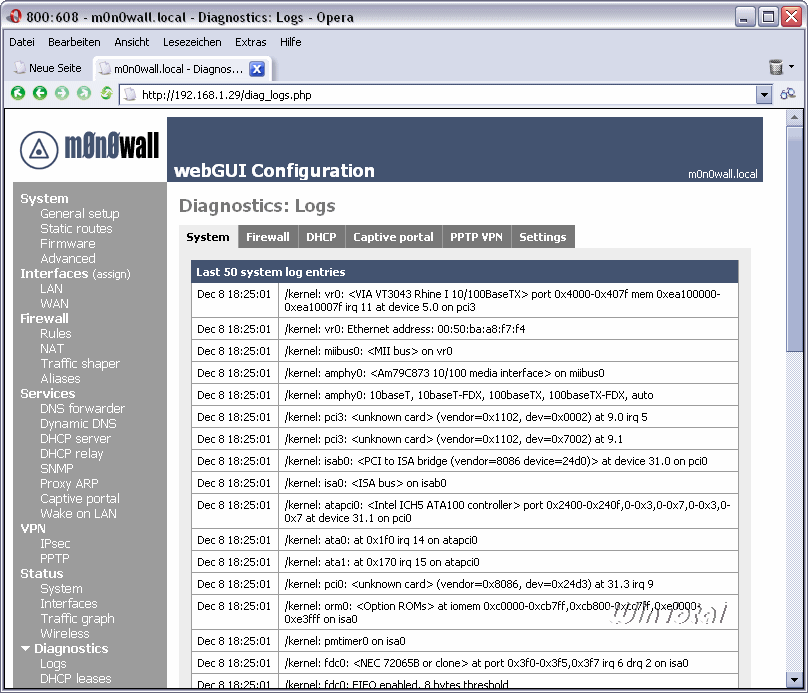The image size is (808, 693).
Task: Click the m0n0wall logo
Action: coord(90,149)
